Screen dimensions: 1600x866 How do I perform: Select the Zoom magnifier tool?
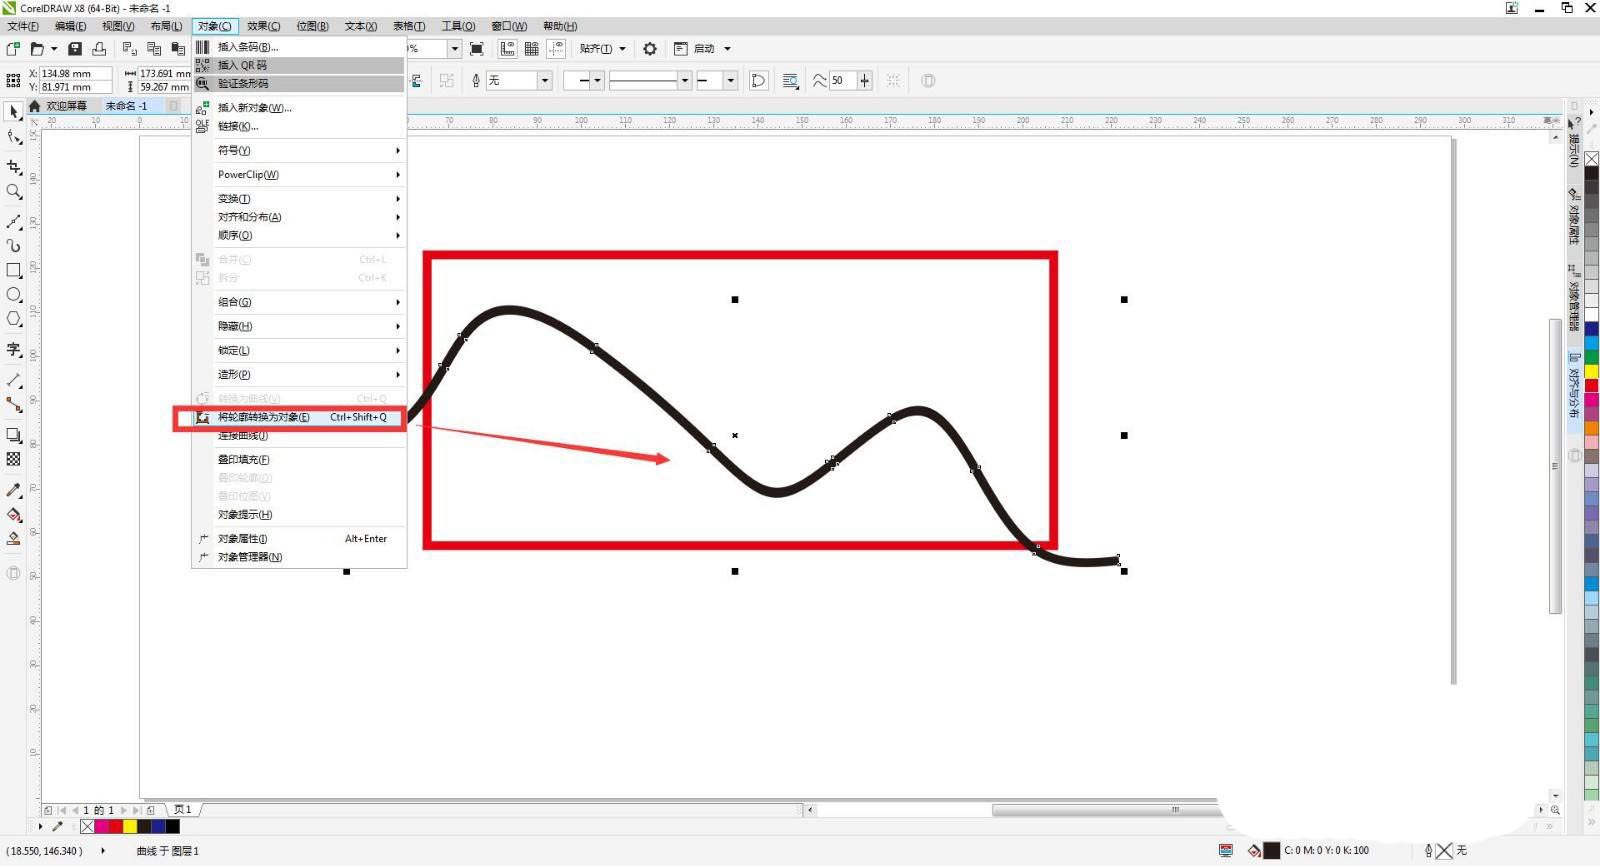14,192
